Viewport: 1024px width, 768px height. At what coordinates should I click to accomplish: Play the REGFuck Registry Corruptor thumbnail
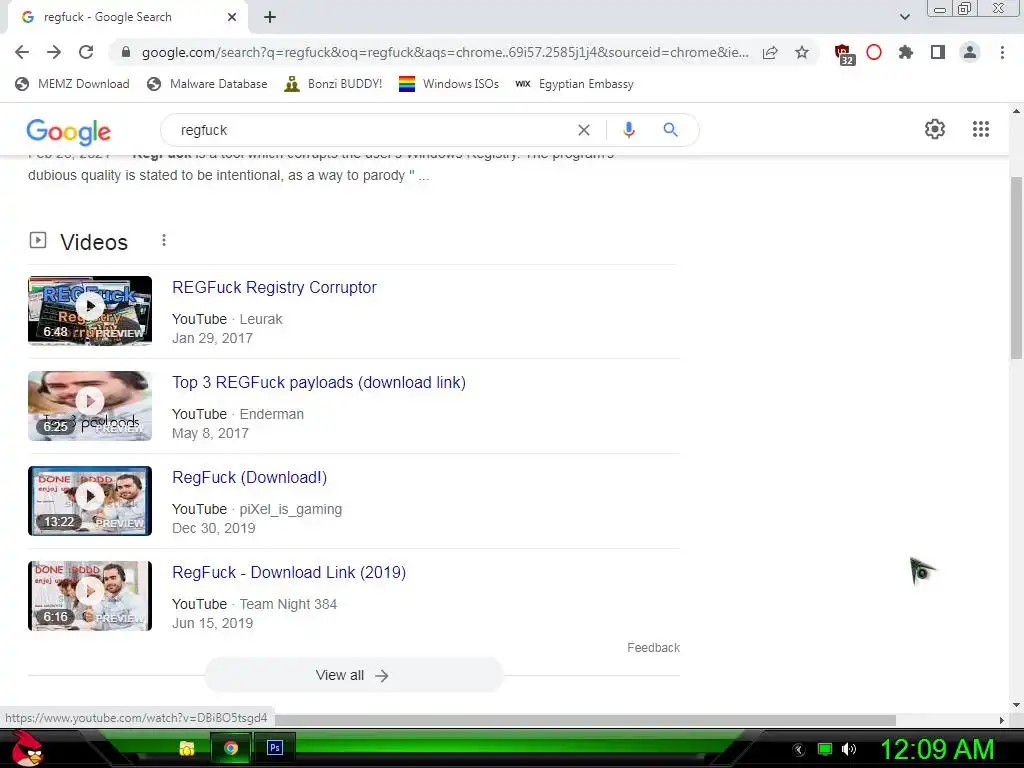click(90, 310)
